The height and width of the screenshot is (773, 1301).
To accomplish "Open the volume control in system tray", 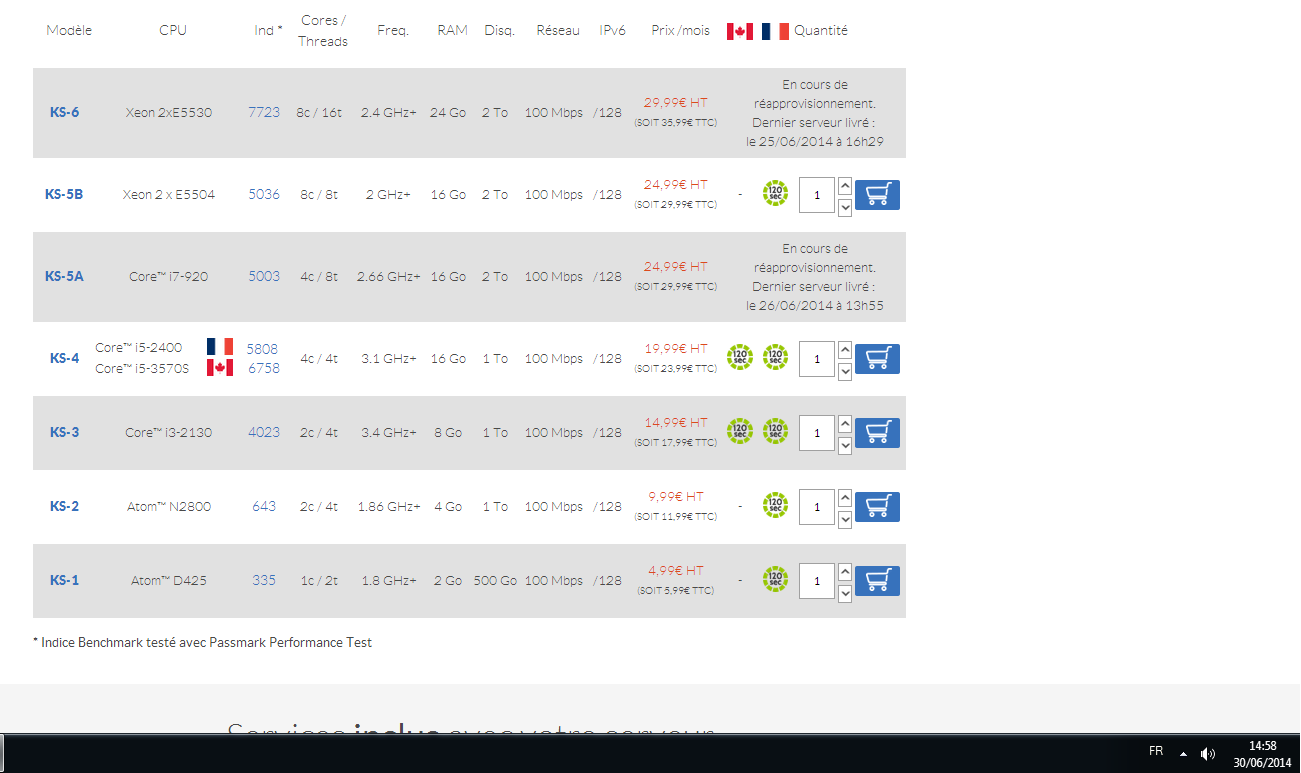I will (1208, 753).
